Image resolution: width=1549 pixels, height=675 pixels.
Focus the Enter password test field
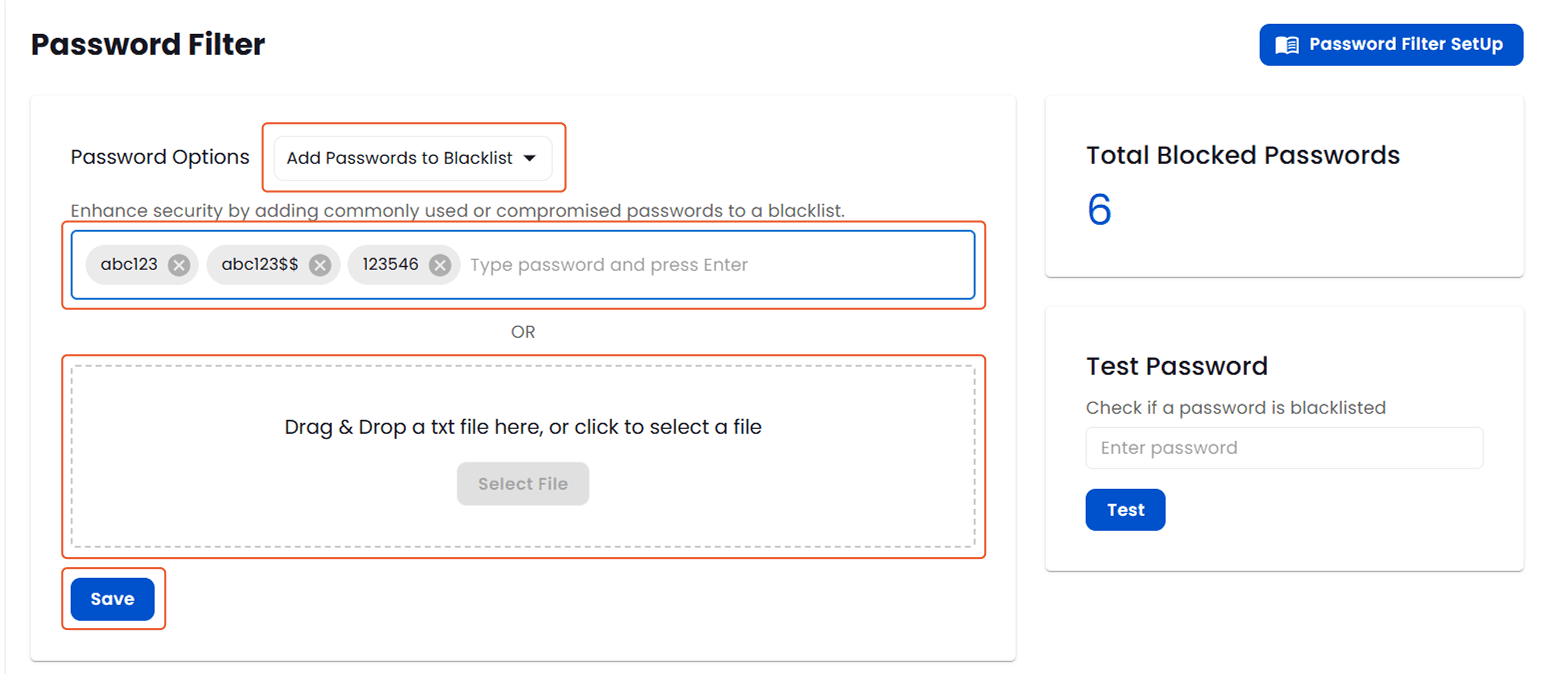pyautogui.click(x=1284, y=447)
